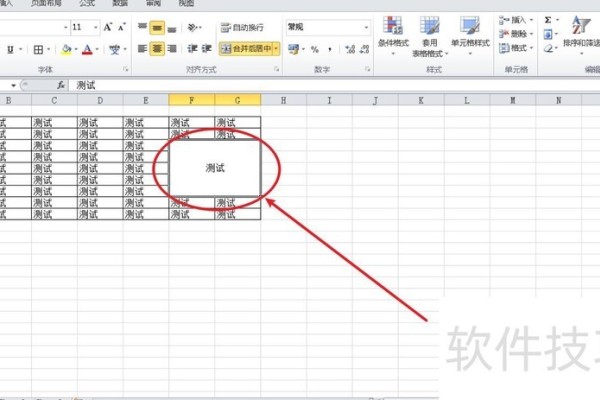Image resolution: width=600 pixels, height=400 pixels.
Task: Click the fx insert function button
Action: (x=61, y=85)
